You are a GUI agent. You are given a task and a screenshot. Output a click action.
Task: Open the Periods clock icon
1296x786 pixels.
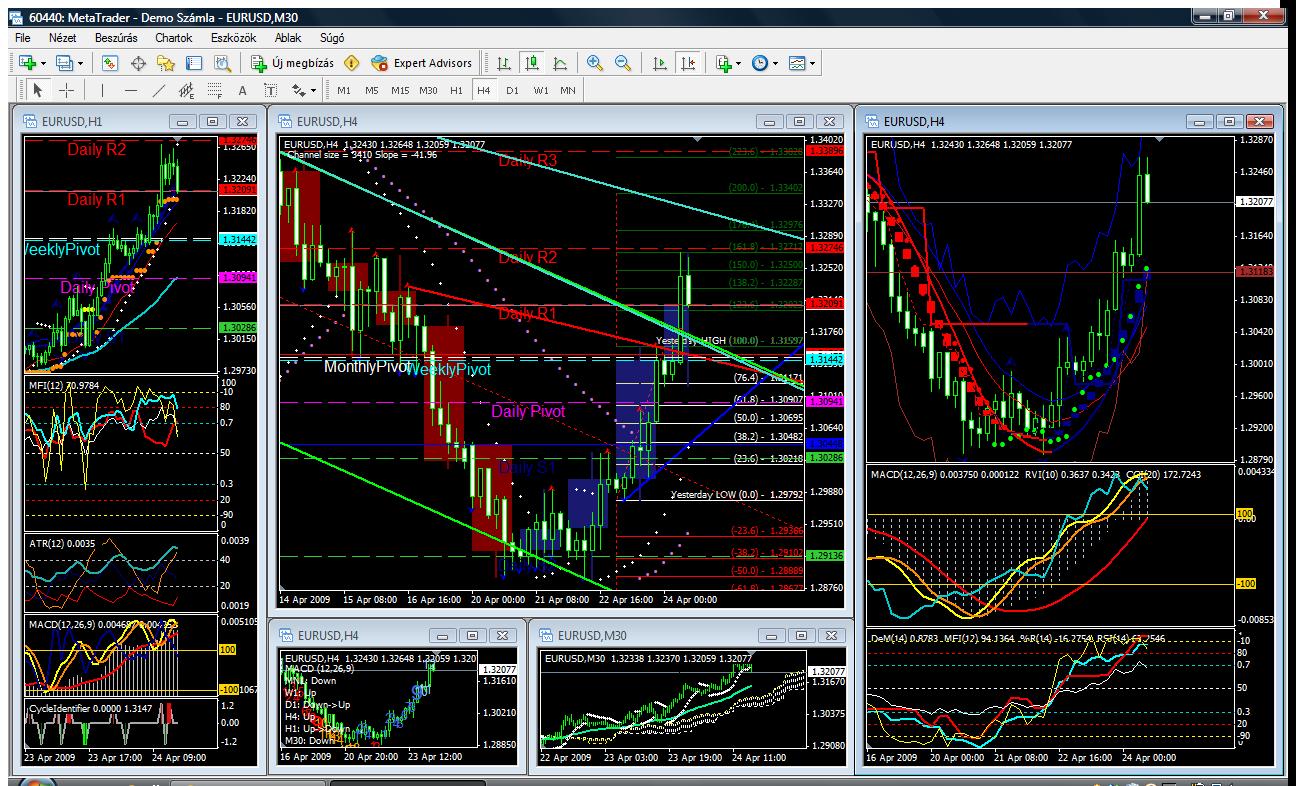pyautogui.click(x=760, y=63)
